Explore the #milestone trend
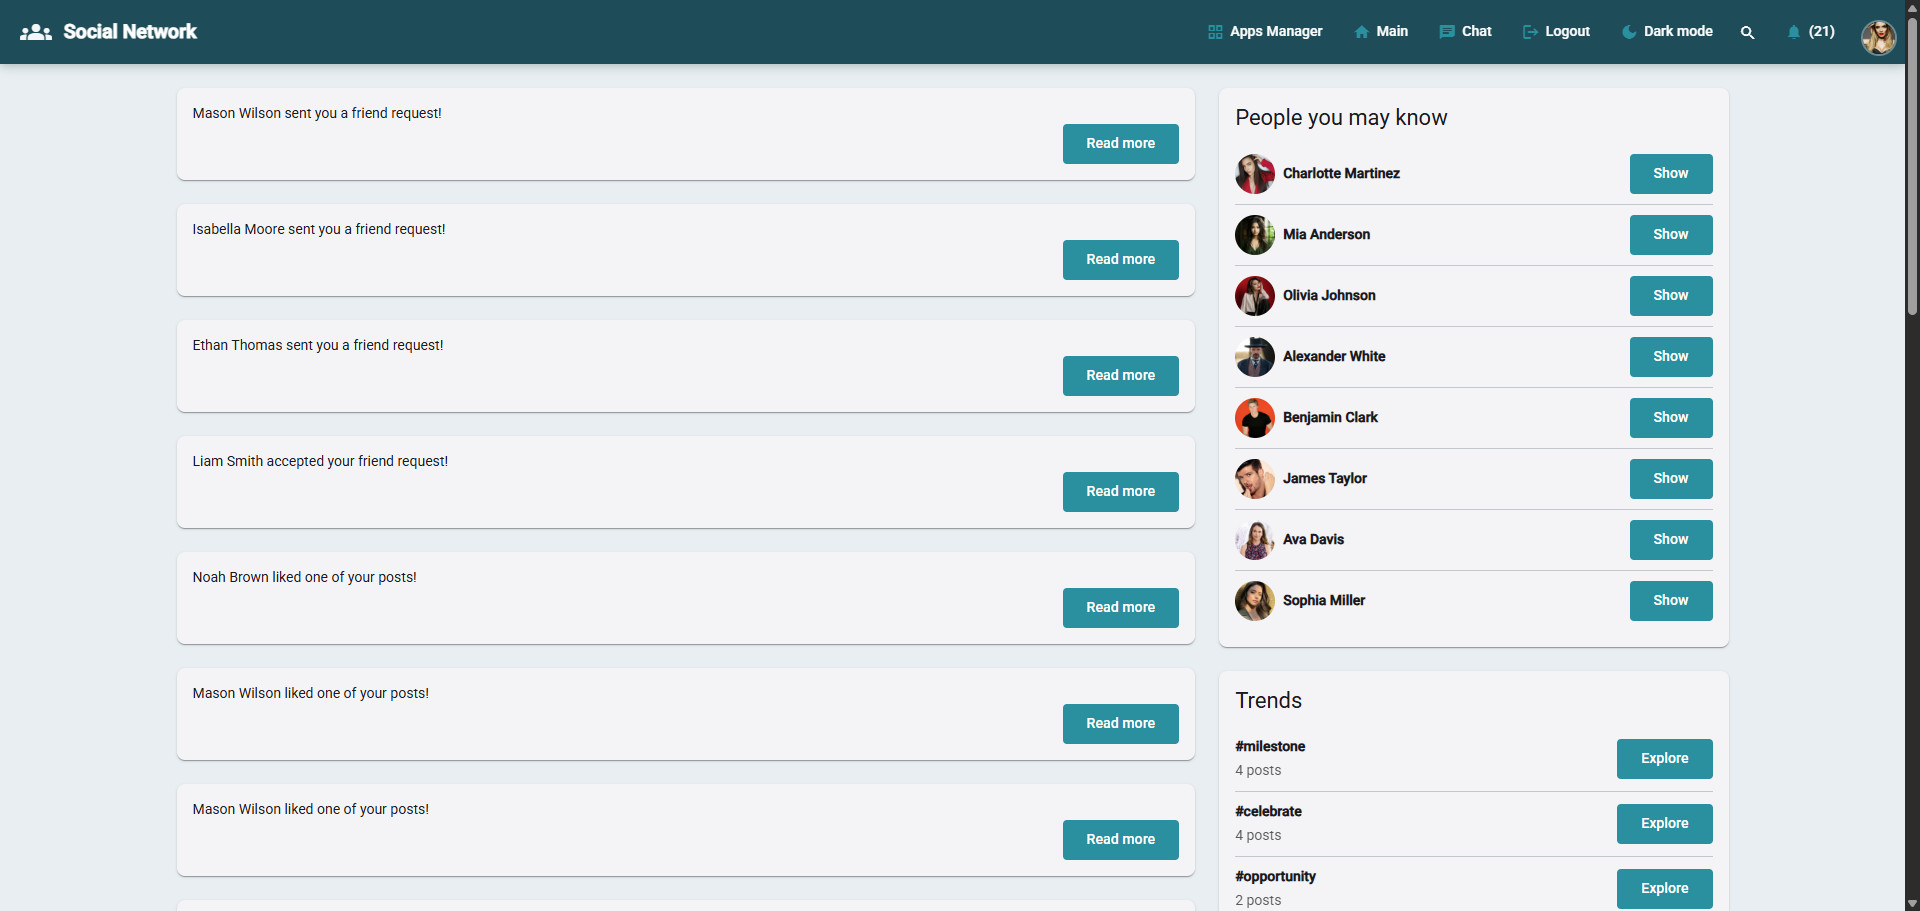1920x911 pixels. 1665,759
